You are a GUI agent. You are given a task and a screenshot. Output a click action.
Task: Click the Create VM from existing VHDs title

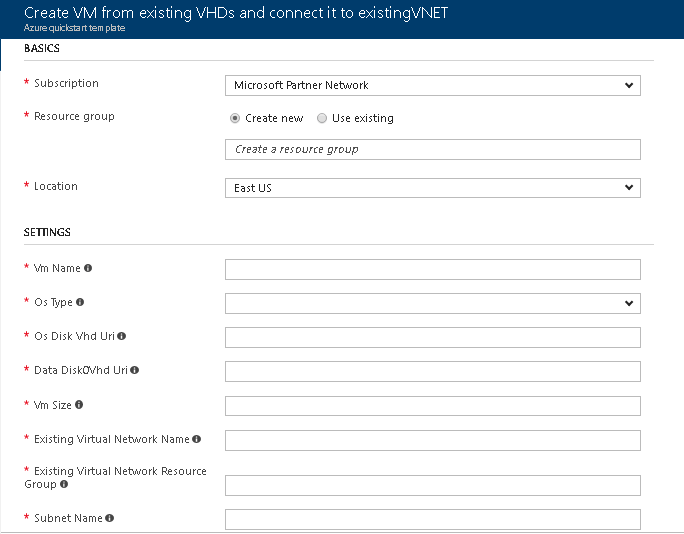click(236, 13)
